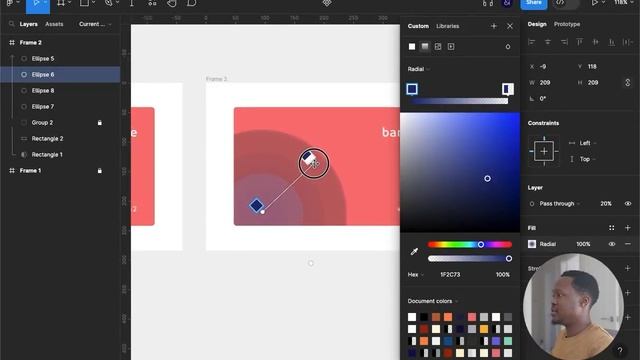Screen dimensions: 640x360
Task: Select the Rectangle shape tool
Action: [84, 3]
